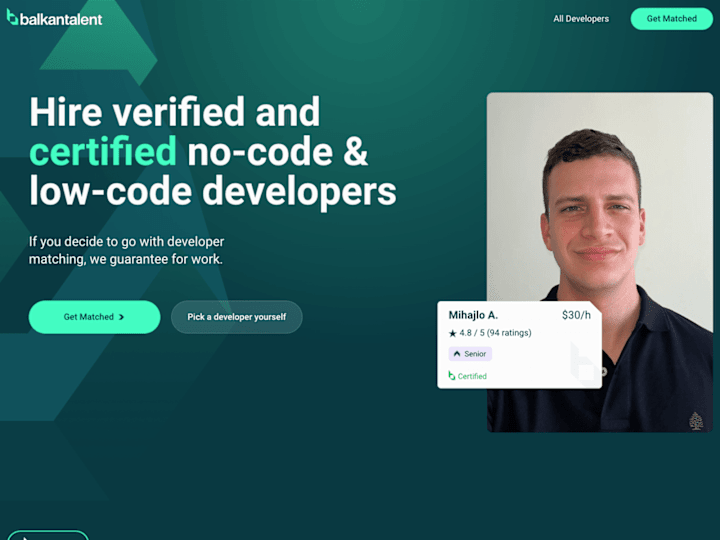
Task: Click the Certified label text
Action: (x=472, y=376)
